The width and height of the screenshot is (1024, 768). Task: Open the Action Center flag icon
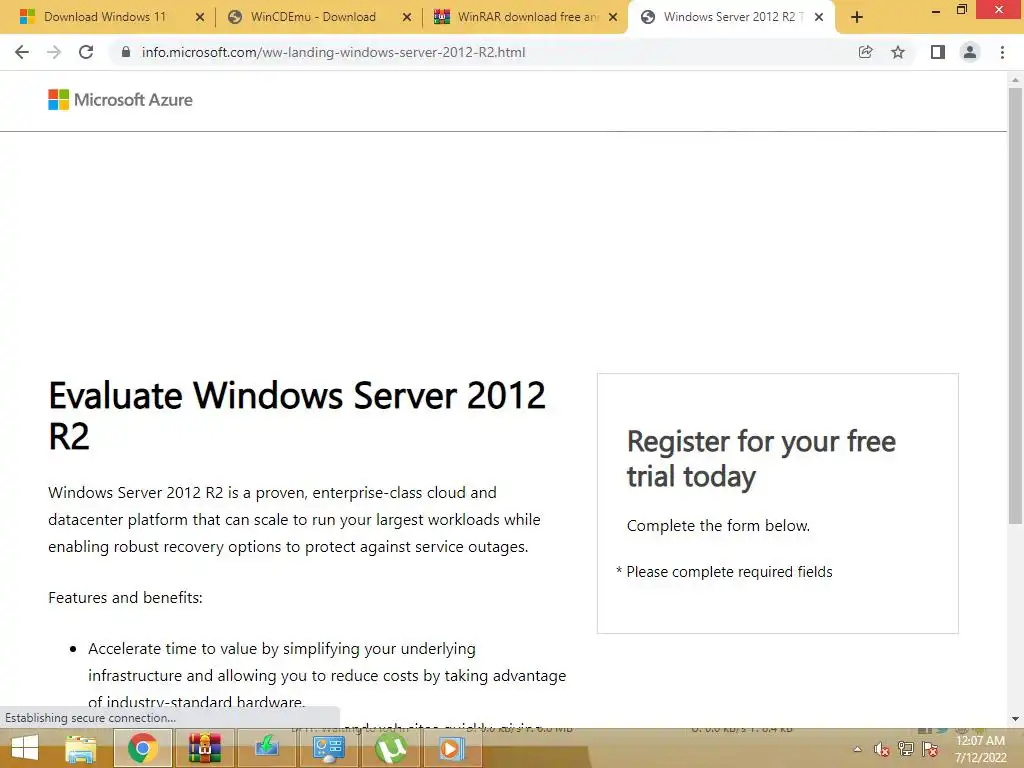pyautogui.click(x=931, y=750)
